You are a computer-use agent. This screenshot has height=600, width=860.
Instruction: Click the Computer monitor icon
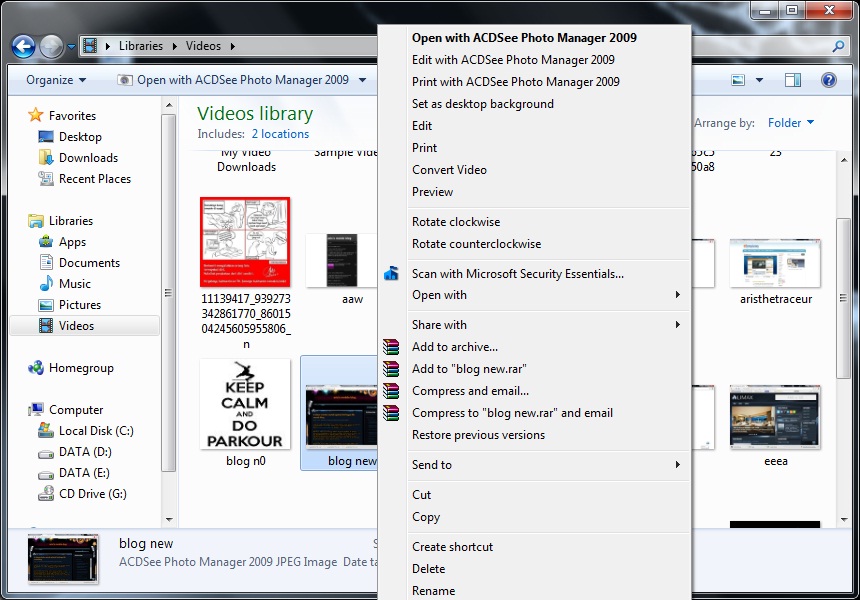(36, 409)
